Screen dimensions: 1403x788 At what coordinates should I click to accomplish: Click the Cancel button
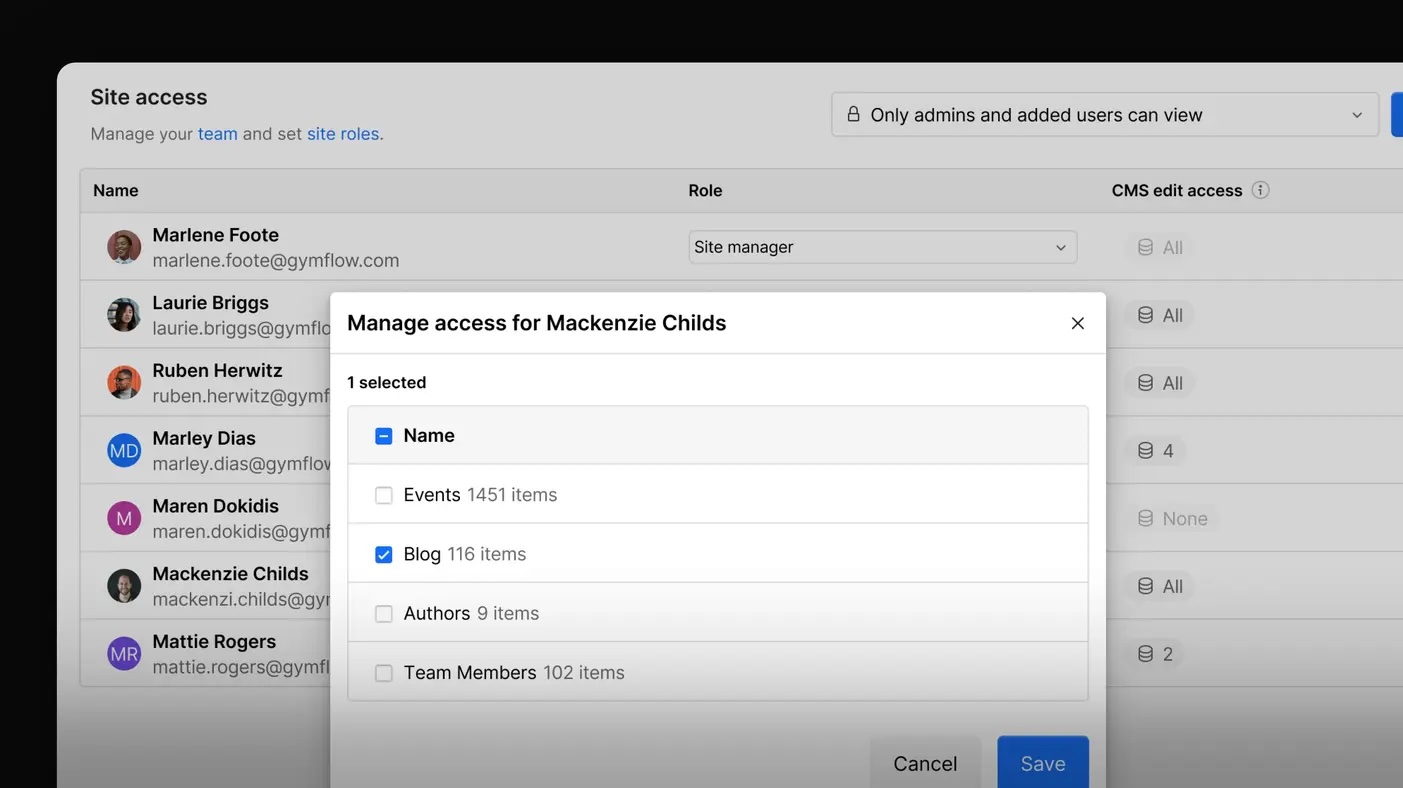coord(925,763)
